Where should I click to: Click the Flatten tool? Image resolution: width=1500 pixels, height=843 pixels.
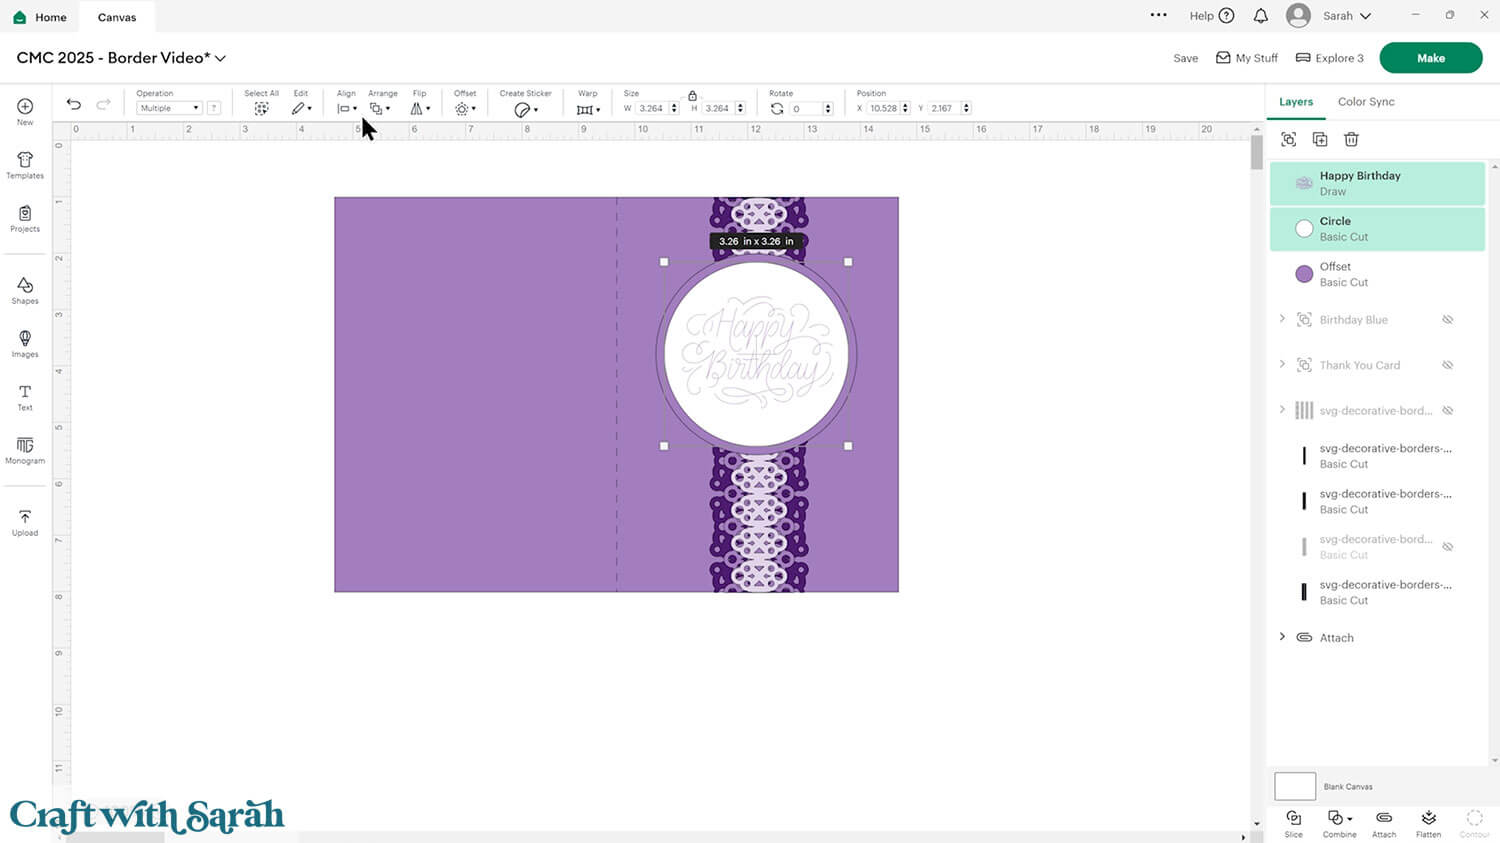1428,823
